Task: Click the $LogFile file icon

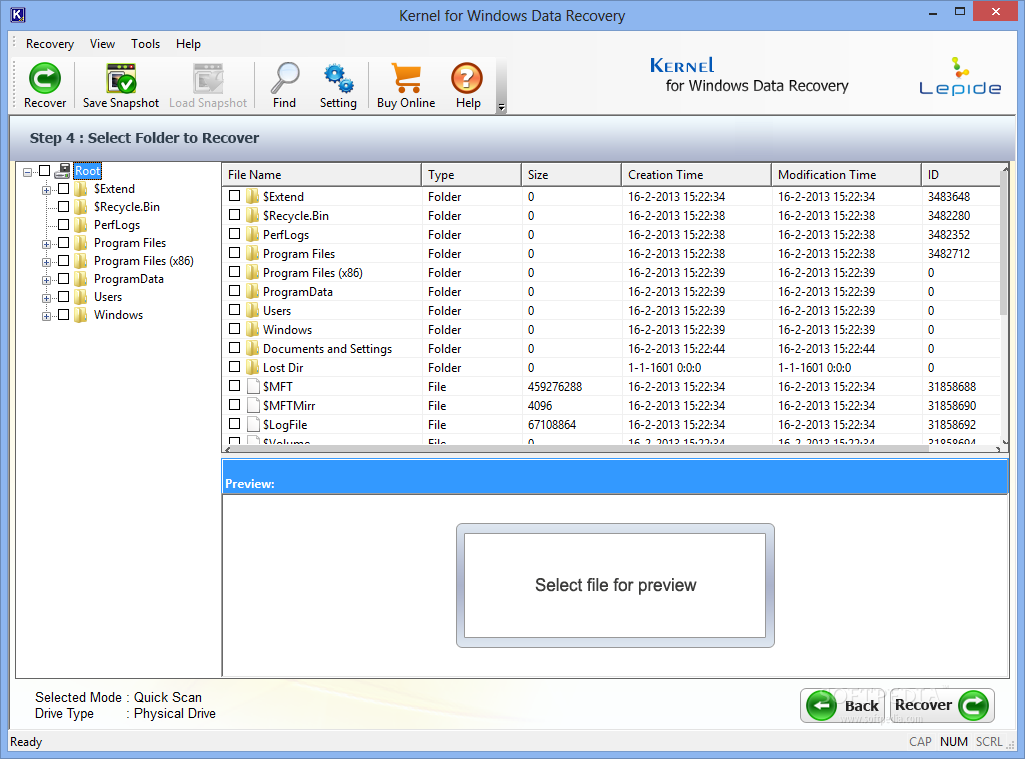Action: 253,424
